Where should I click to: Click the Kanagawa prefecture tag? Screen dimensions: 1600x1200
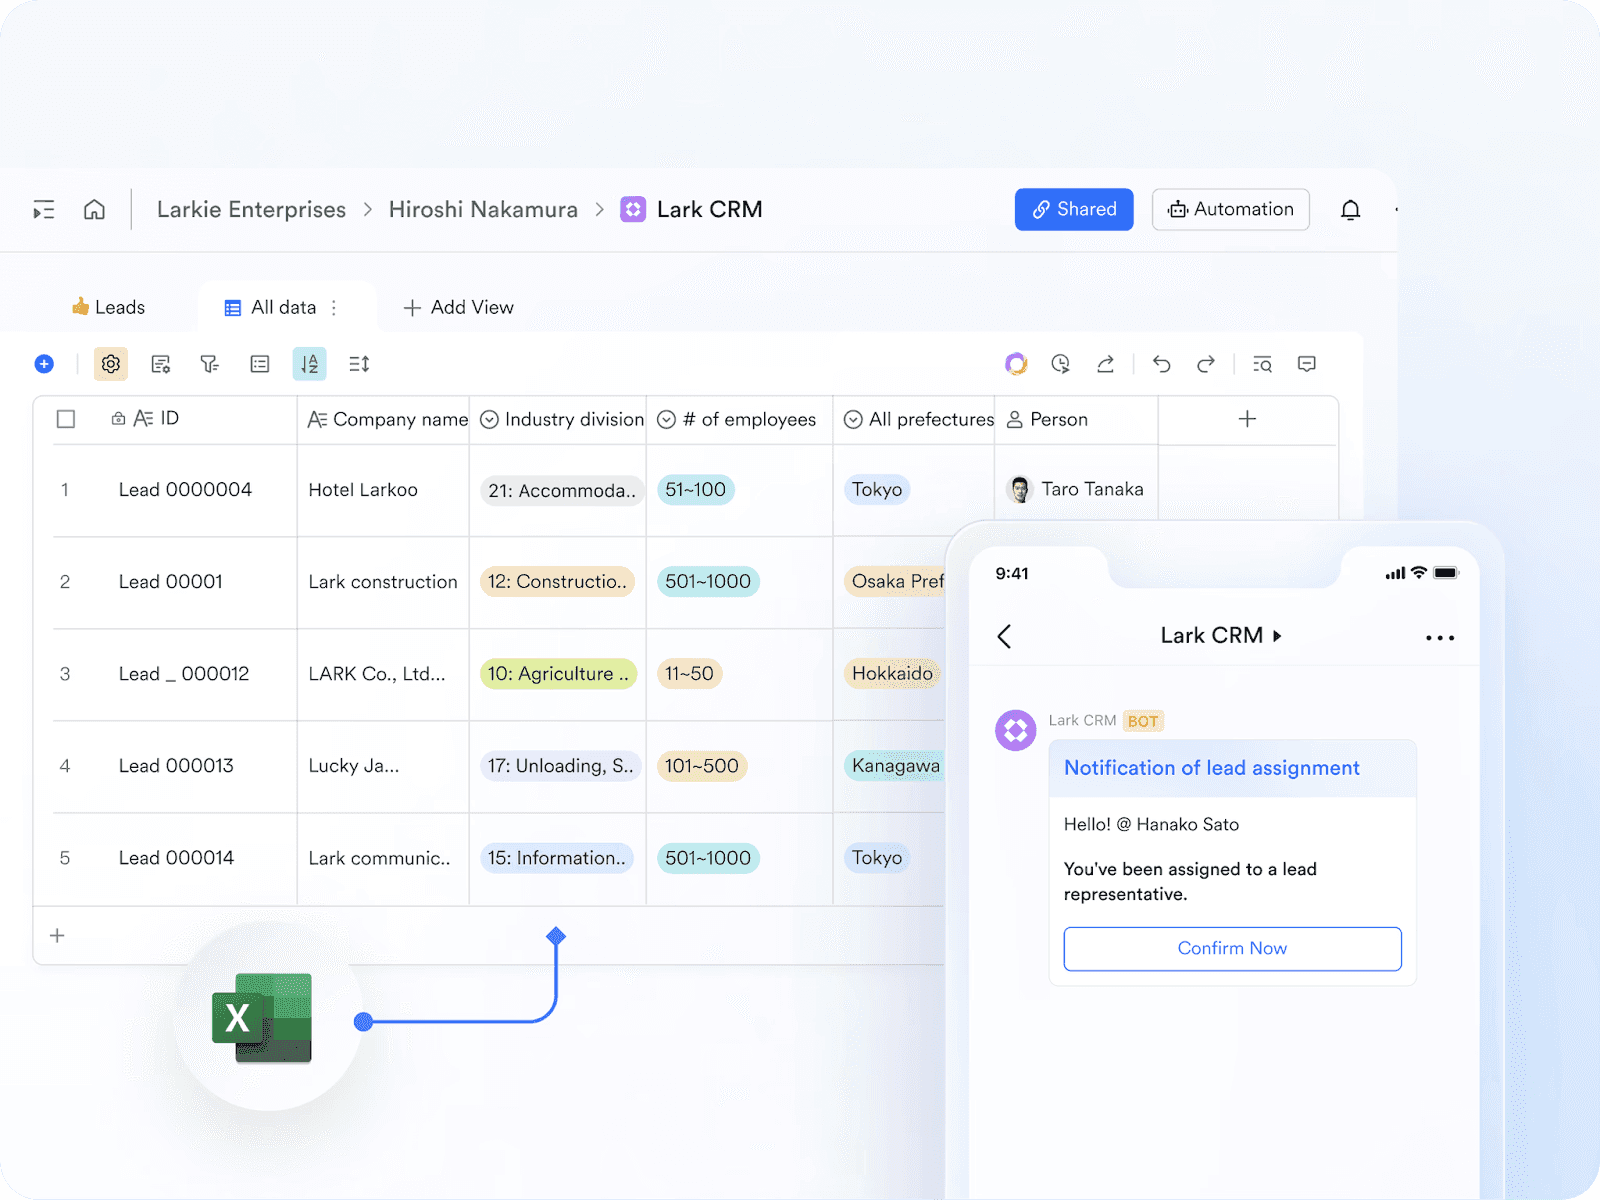click(x=894, y=766)
